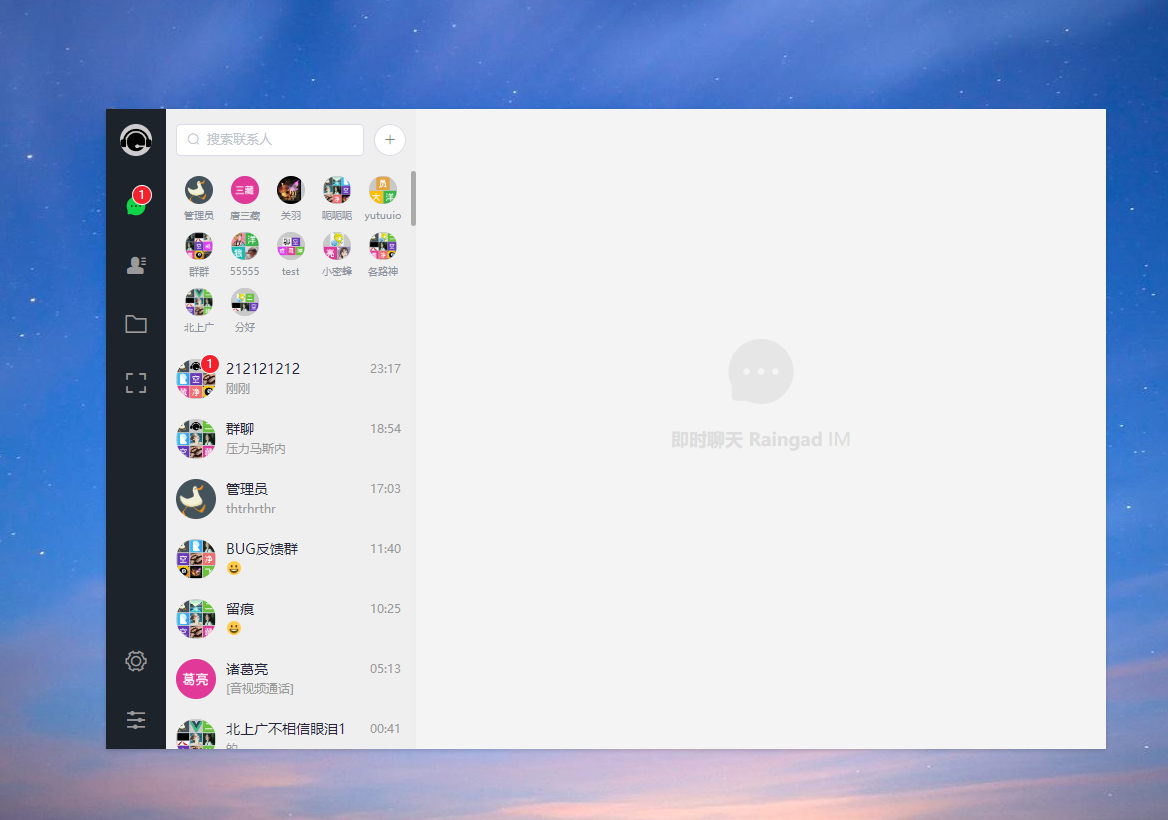Image resolution: width=1168 pixels, height=820 pixels.
Task: Toggle fullscreen mode icon
Action: click(136, 383)
